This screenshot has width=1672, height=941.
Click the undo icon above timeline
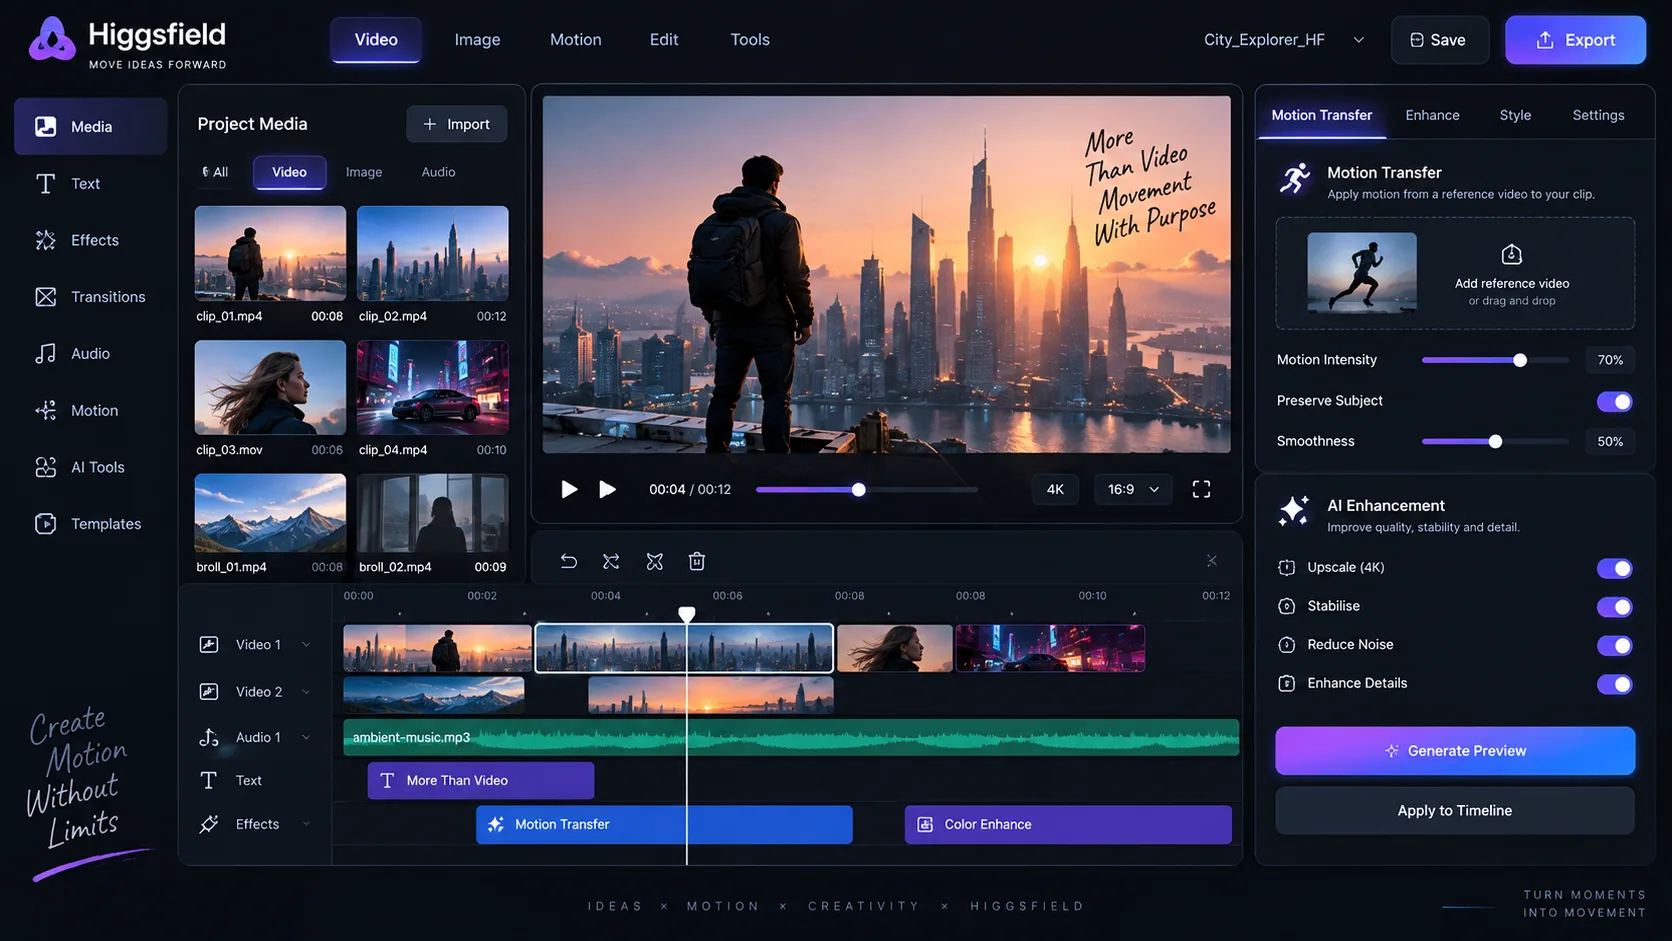click(569, 561)
